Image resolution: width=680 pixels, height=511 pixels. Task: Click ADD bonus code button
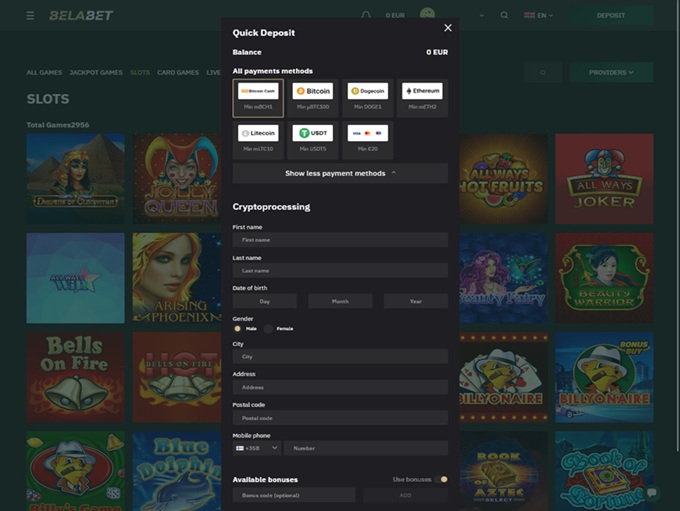(405, 495)
